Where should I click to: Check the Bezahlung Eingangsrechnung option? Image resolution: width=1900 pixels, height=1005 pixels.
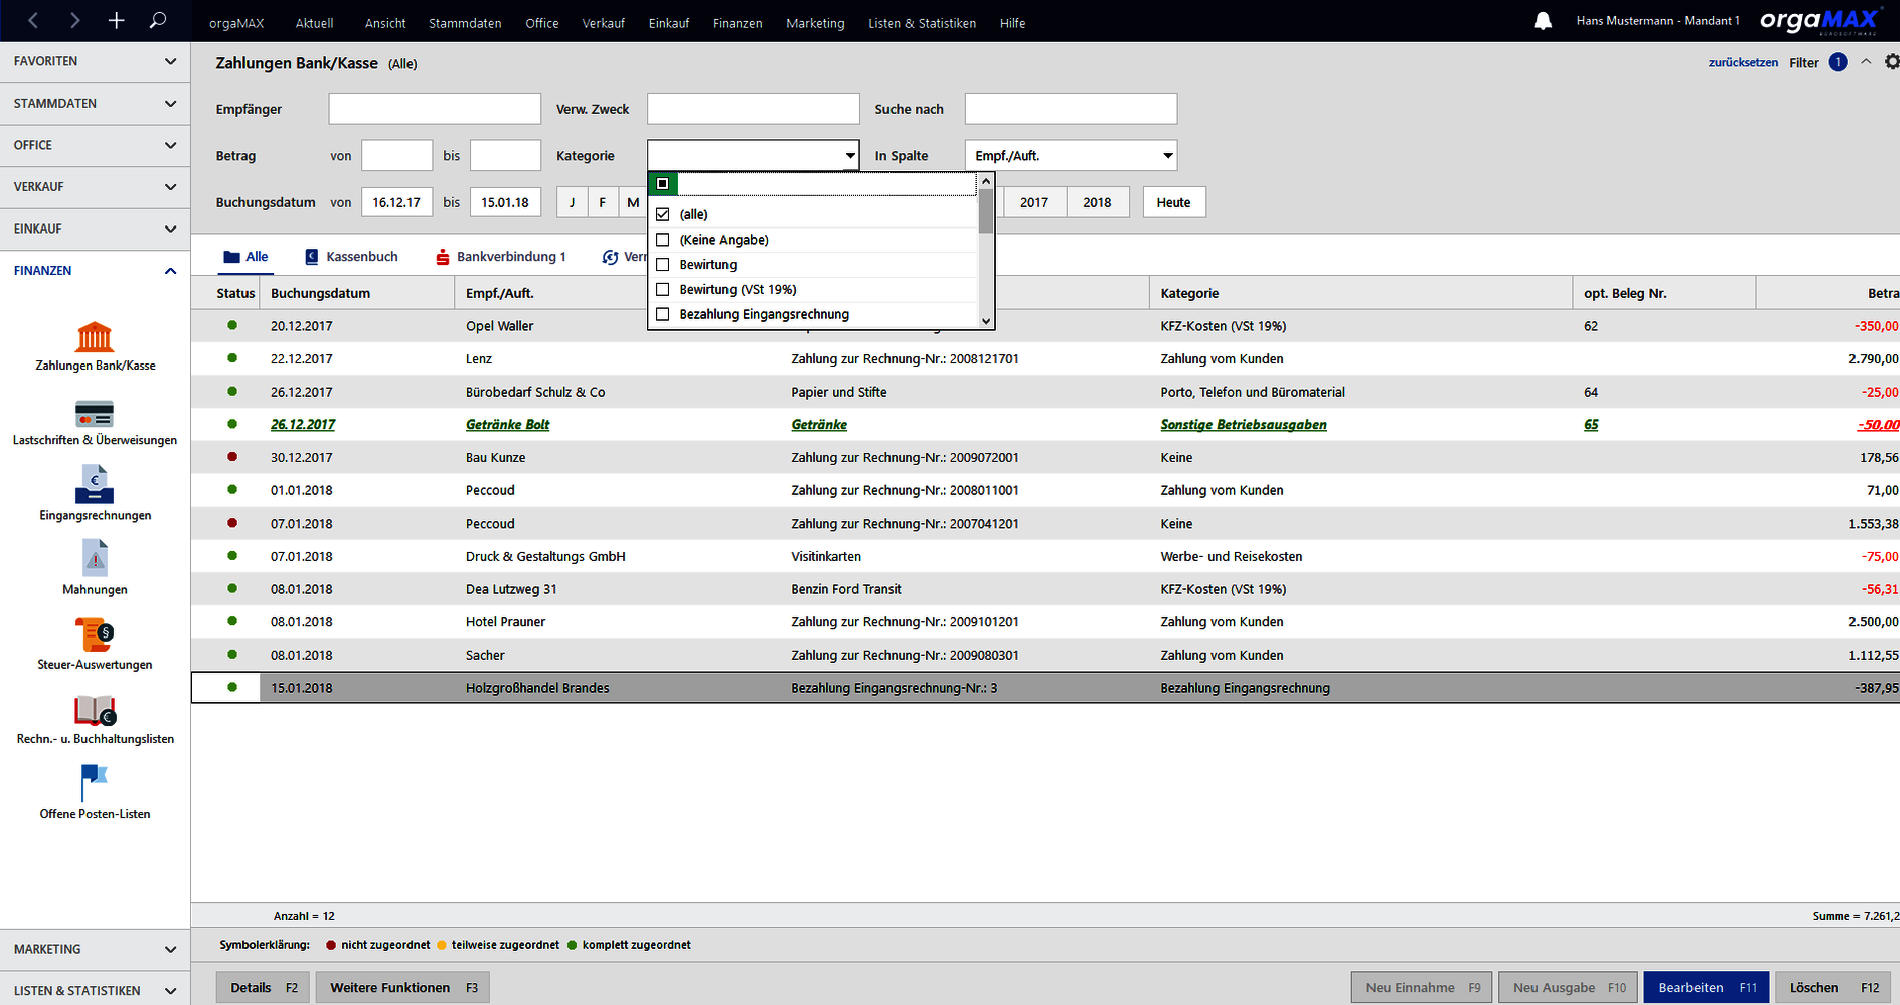click(x=662, y=314)
